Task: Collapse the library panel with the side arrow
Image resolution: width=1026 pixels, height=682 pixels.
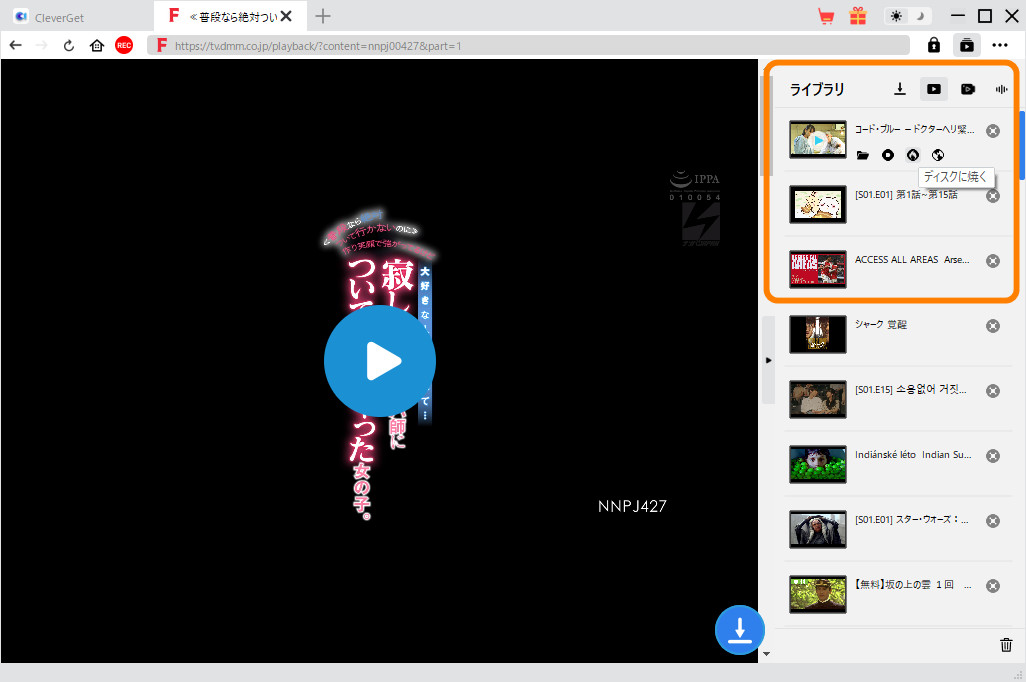Action: (x=768, y=360)
